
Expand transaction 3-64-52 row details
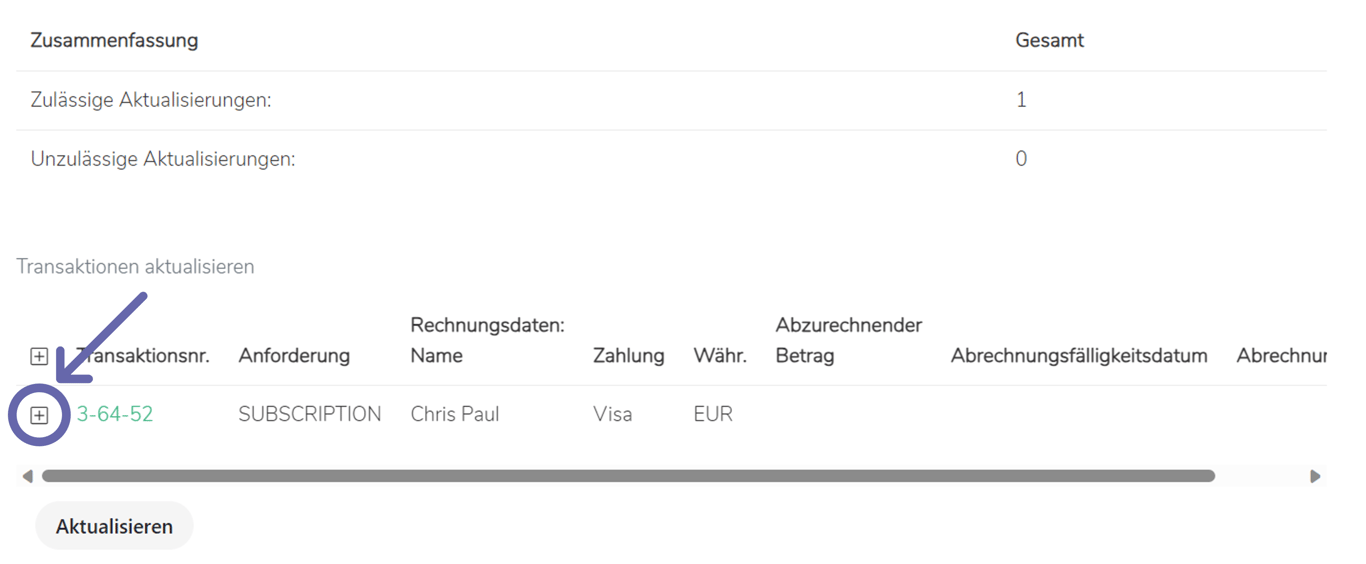pos(39,415)
